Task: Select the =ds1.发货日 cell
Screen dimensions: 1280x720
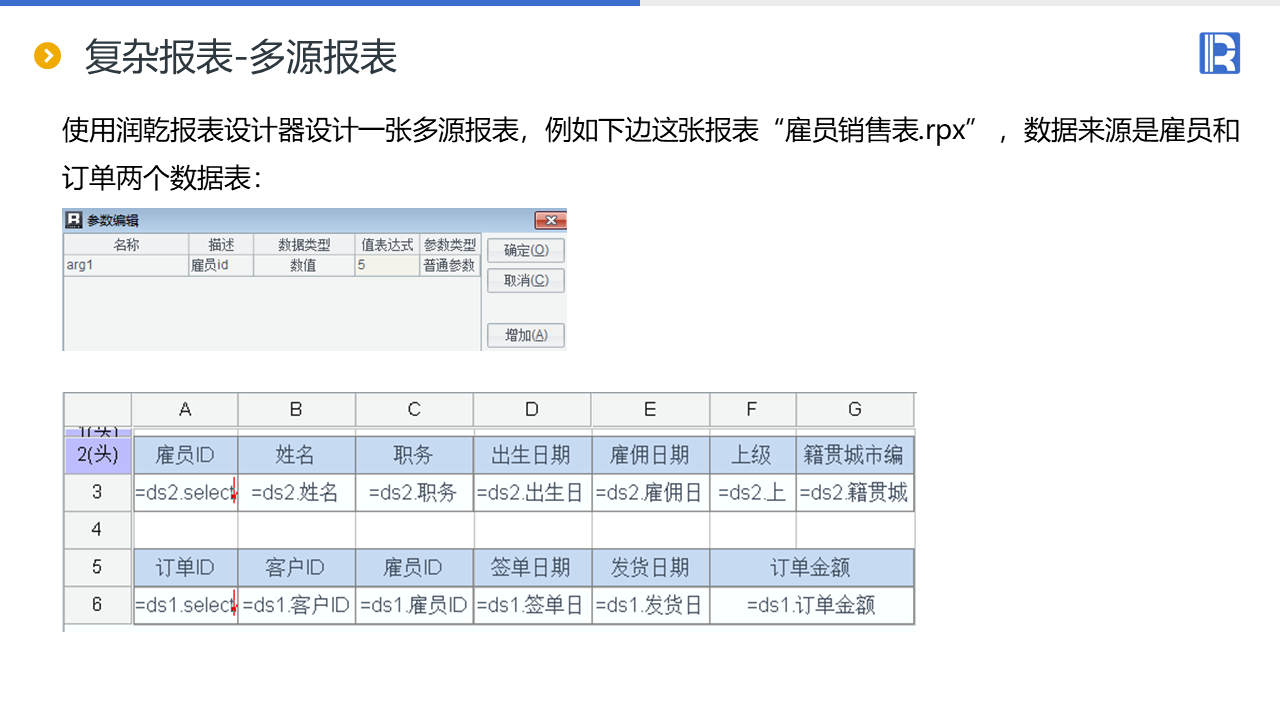Action: [650, 605]
